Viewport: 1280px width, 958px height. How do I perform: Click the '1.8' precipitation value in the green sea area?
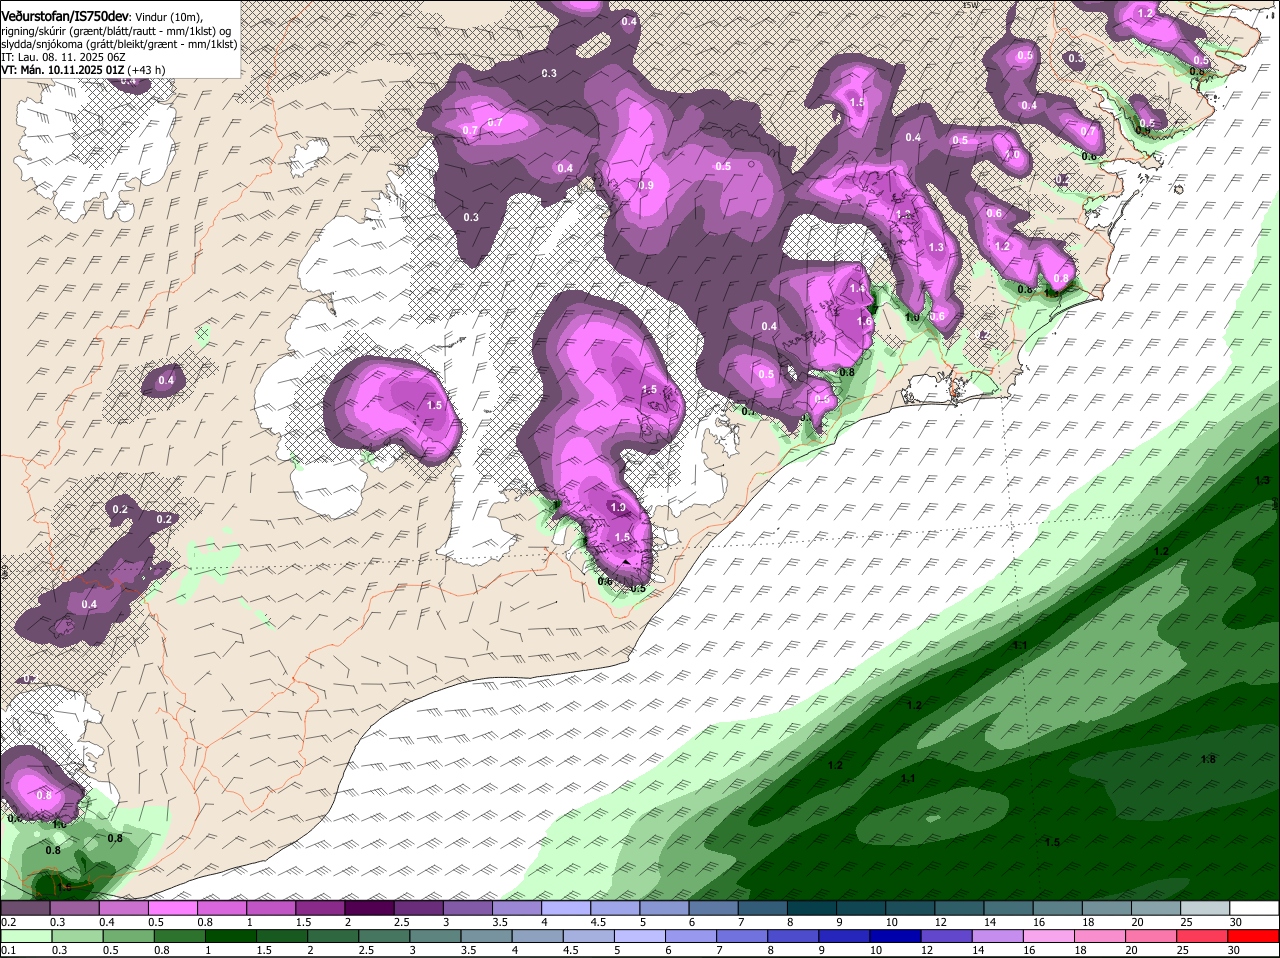pos(1208,759)
